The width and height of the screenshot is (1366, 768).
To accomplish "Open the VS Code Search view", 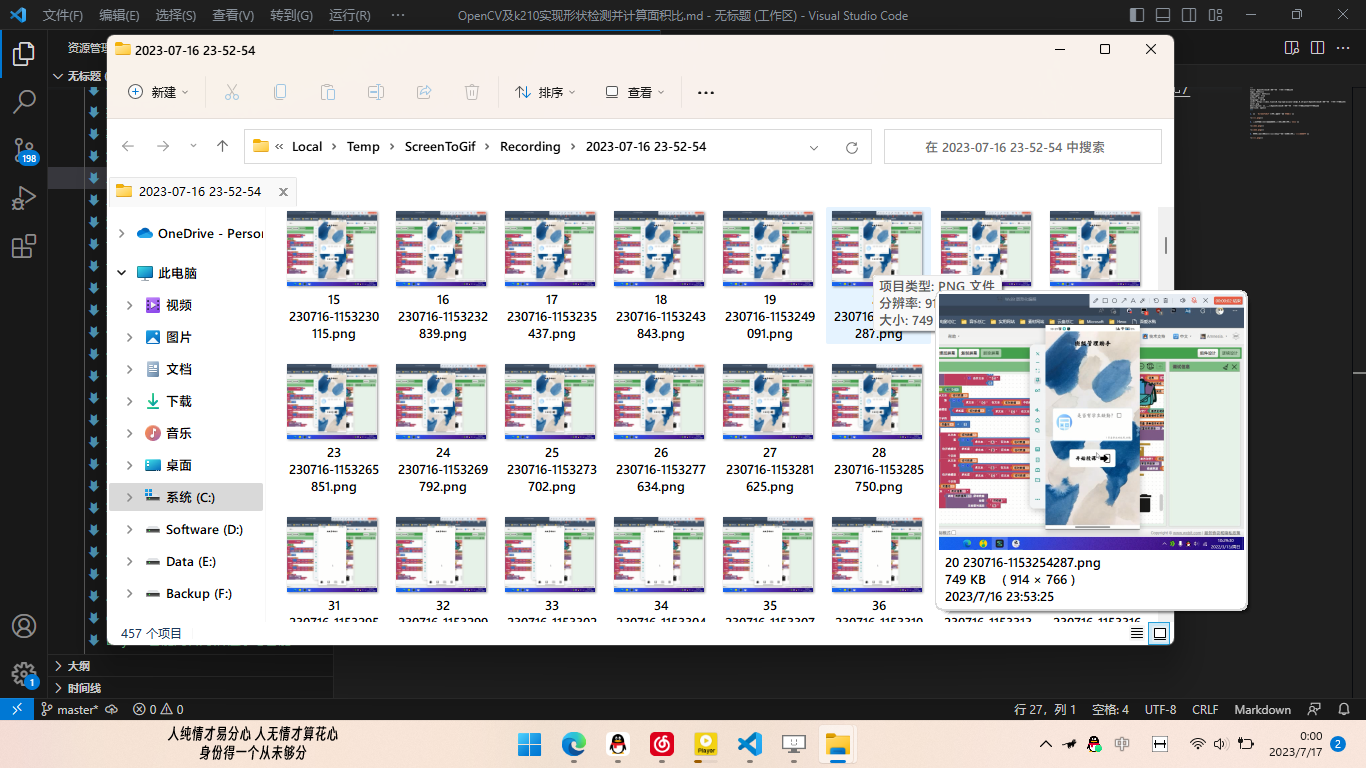I will 24,101.
